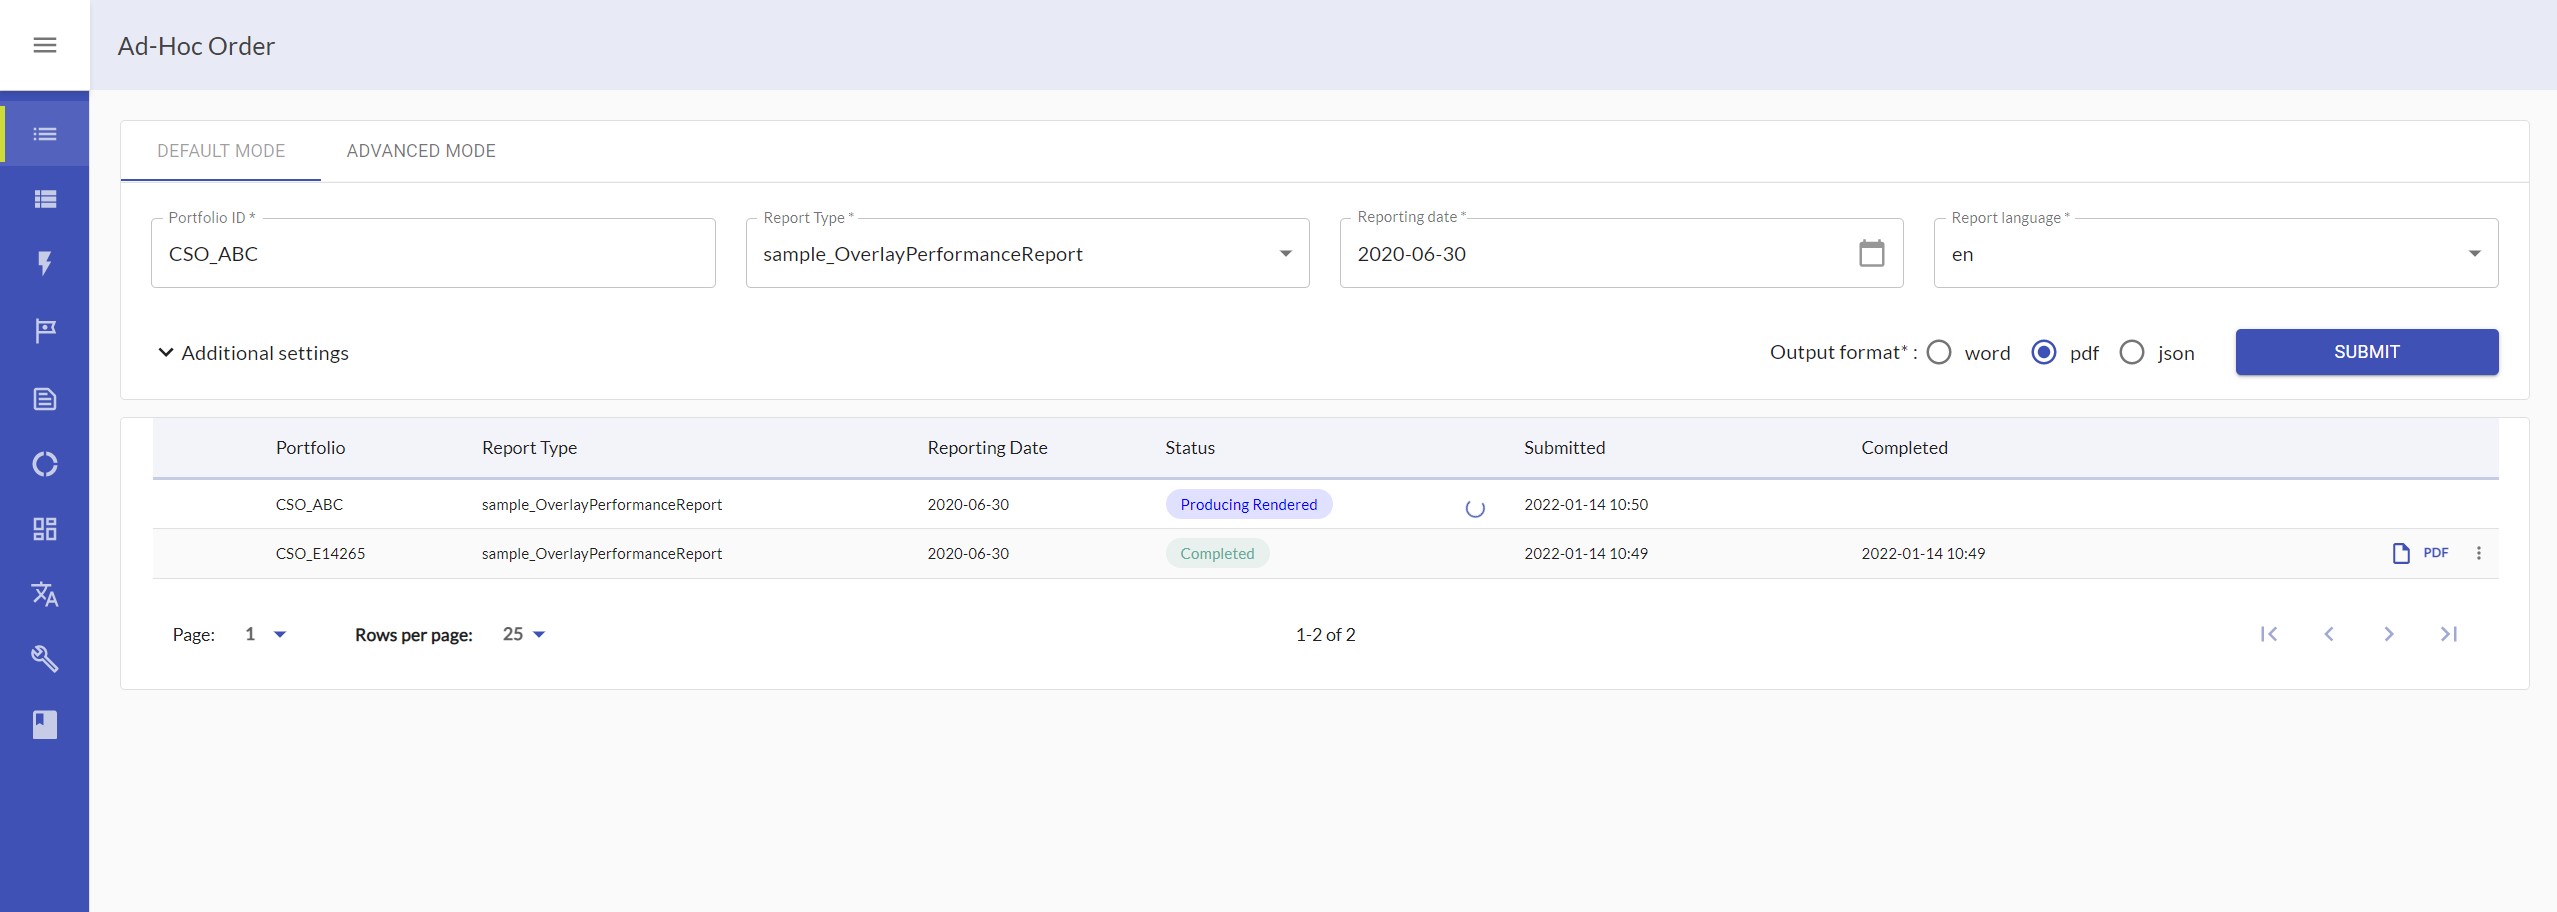Click the Portfolio ID input field
The image size is (2557, 912).
[x=432, y=254]
